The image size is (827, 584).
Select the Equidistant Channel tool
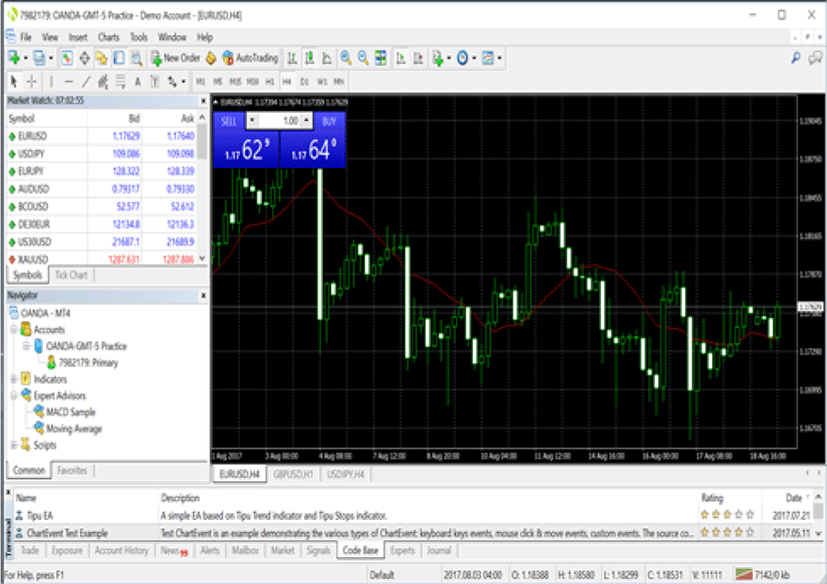tap(103, 82)
